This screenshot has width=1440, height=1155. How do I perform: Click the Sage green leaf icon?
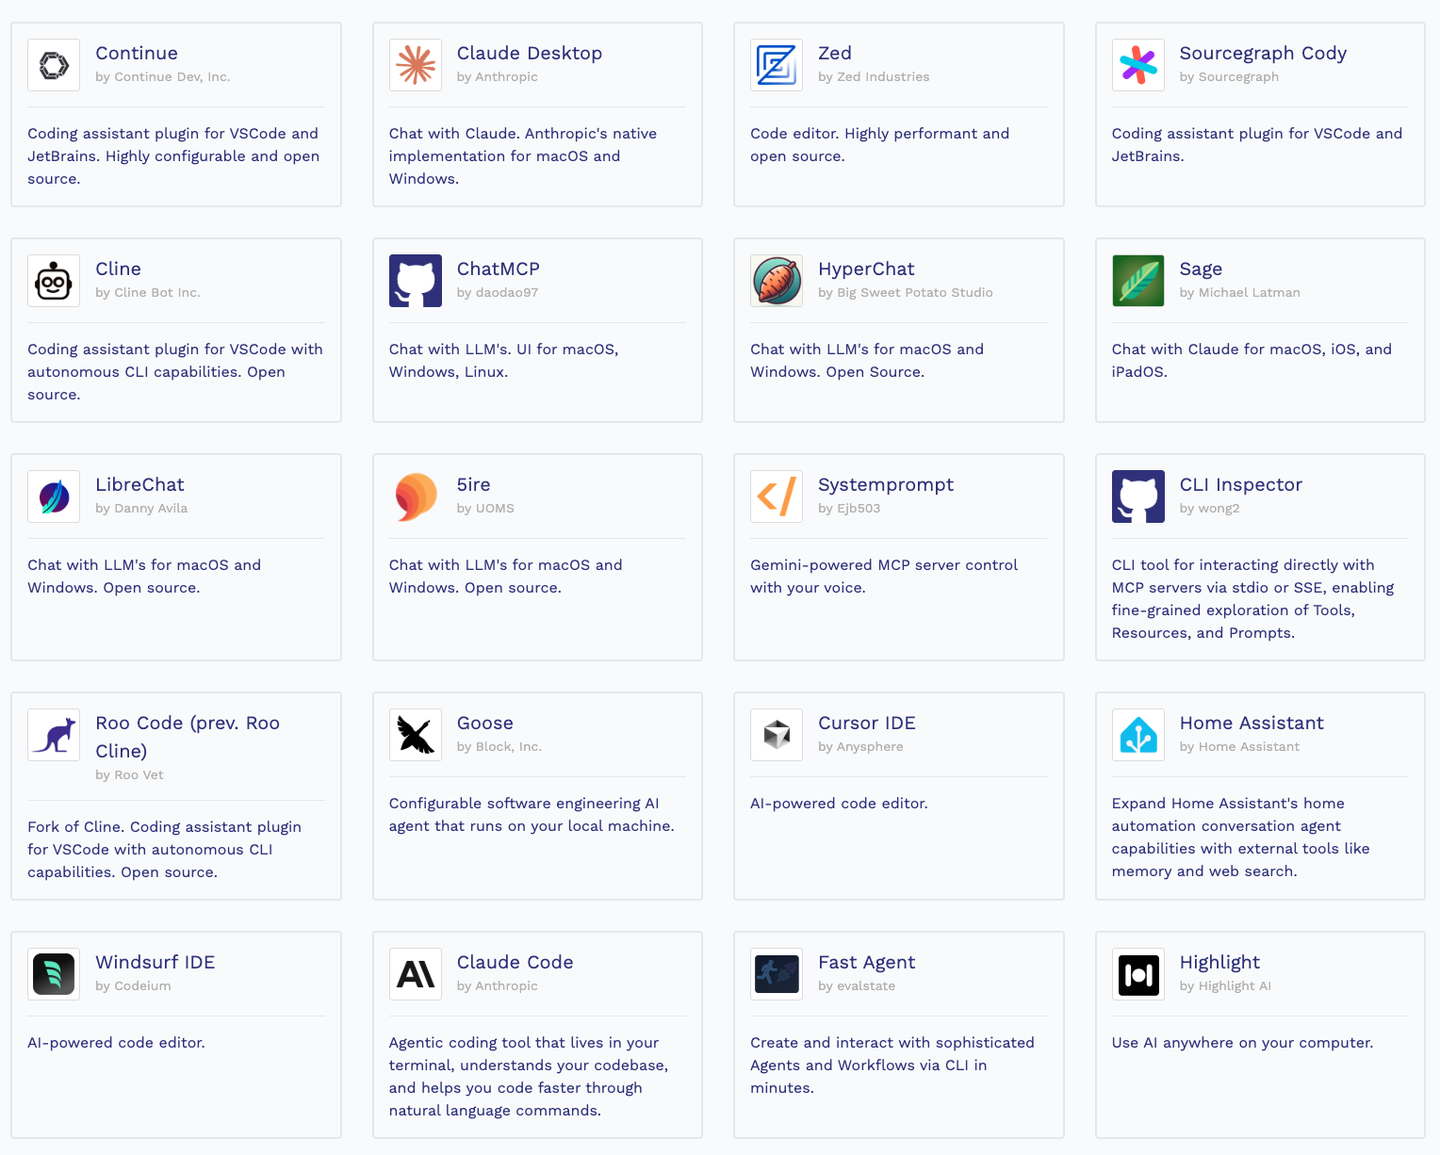(1138, 281)
